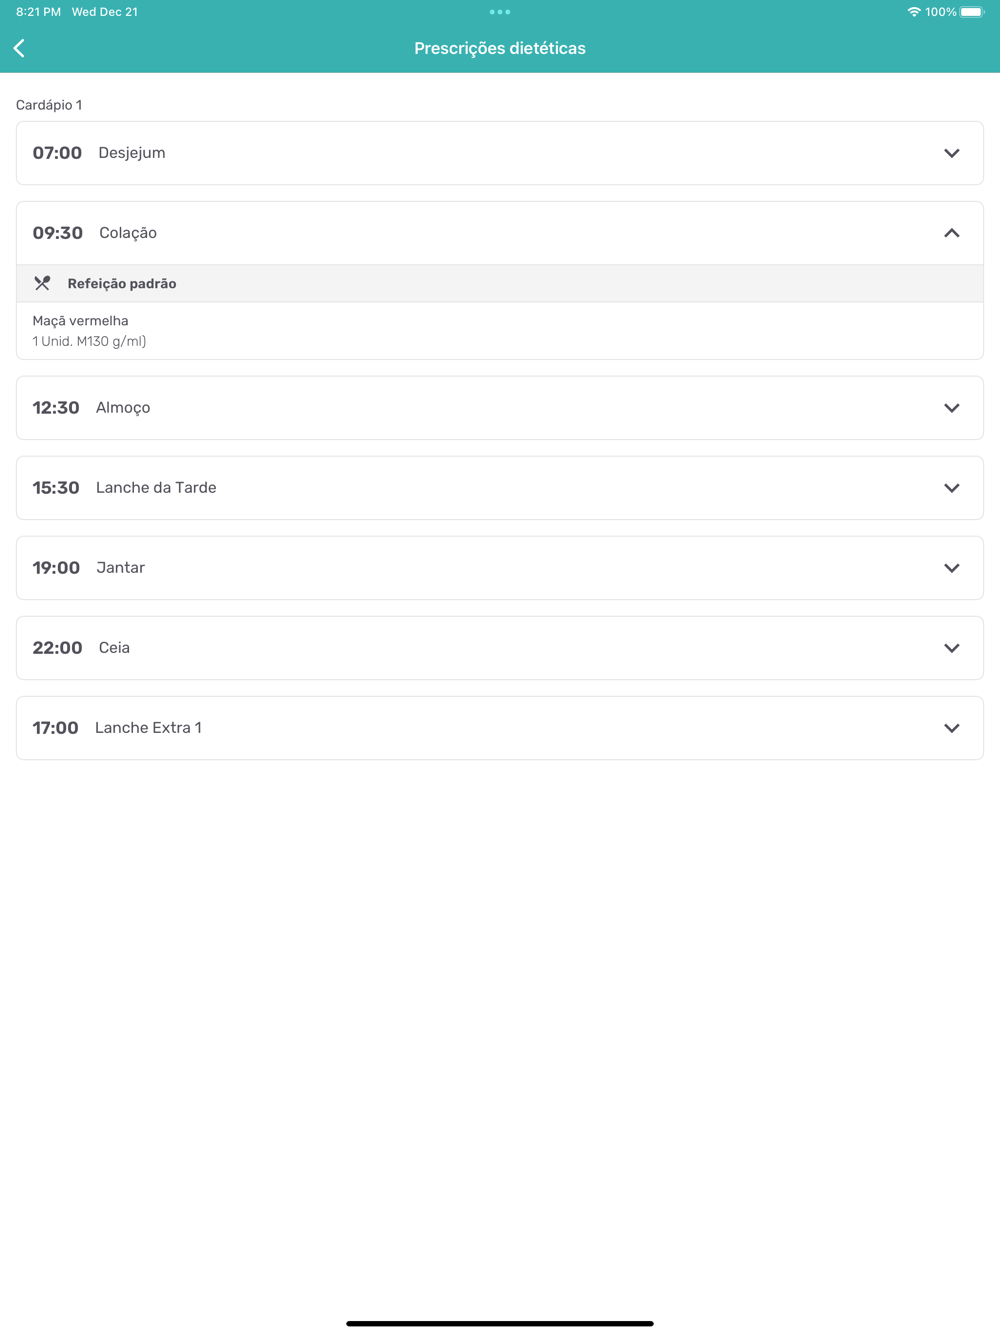Tap the Maçã vermelha food item
The height and width of the screenshot is (1334, 1000).
coord(81,321)
